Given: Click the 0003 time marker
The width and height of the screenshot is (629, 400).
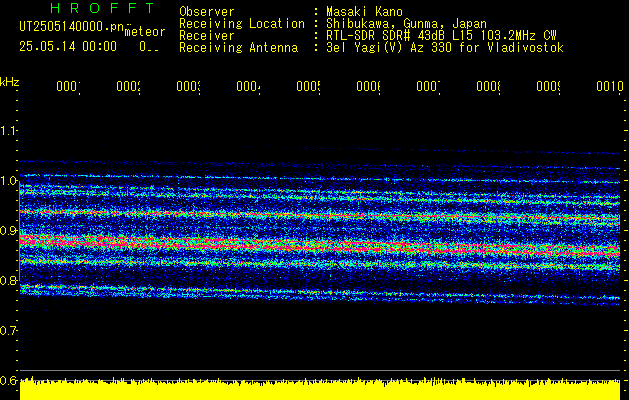Looking at the screenshot, I should (189, 86).
